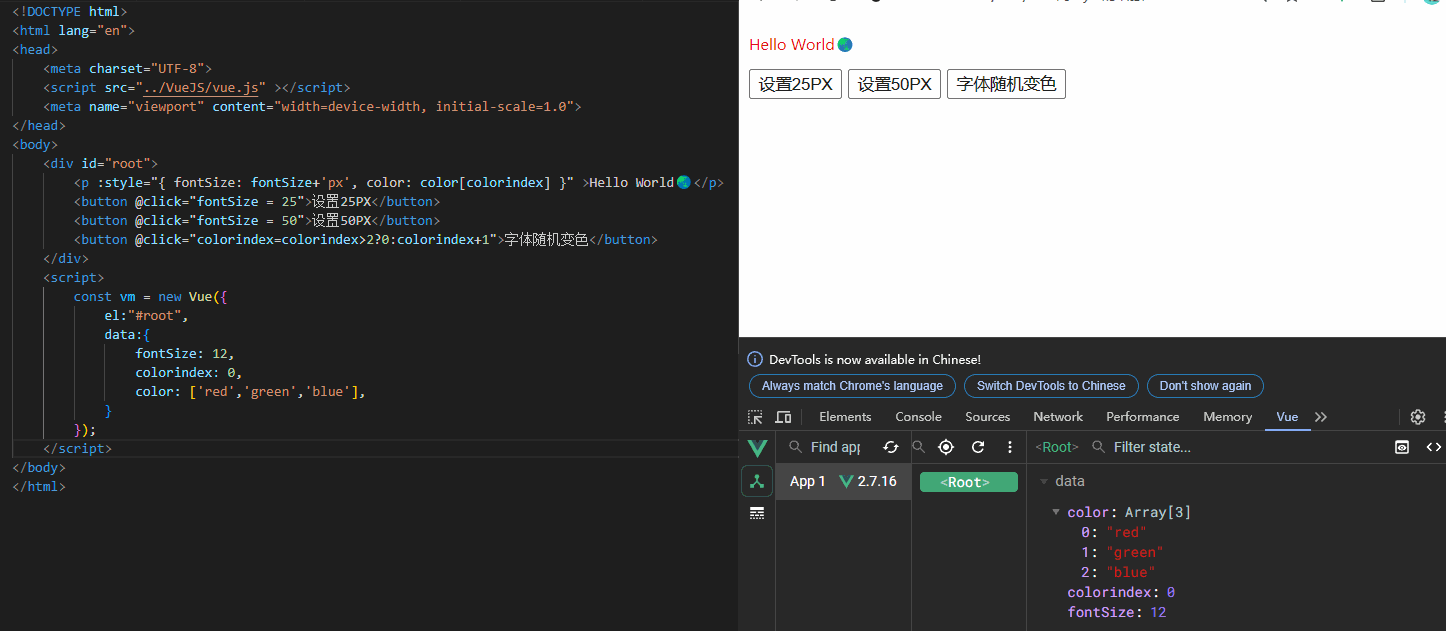This screenshot has width=1446, height=631.
Task: Open the Elements tab
Action: (x=845, y=417)
